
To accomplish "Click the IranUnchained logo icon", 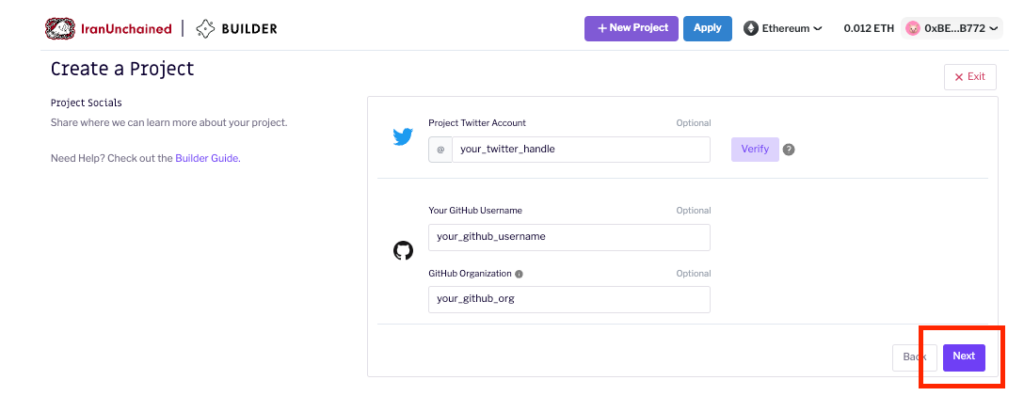I will click(59, 28).
